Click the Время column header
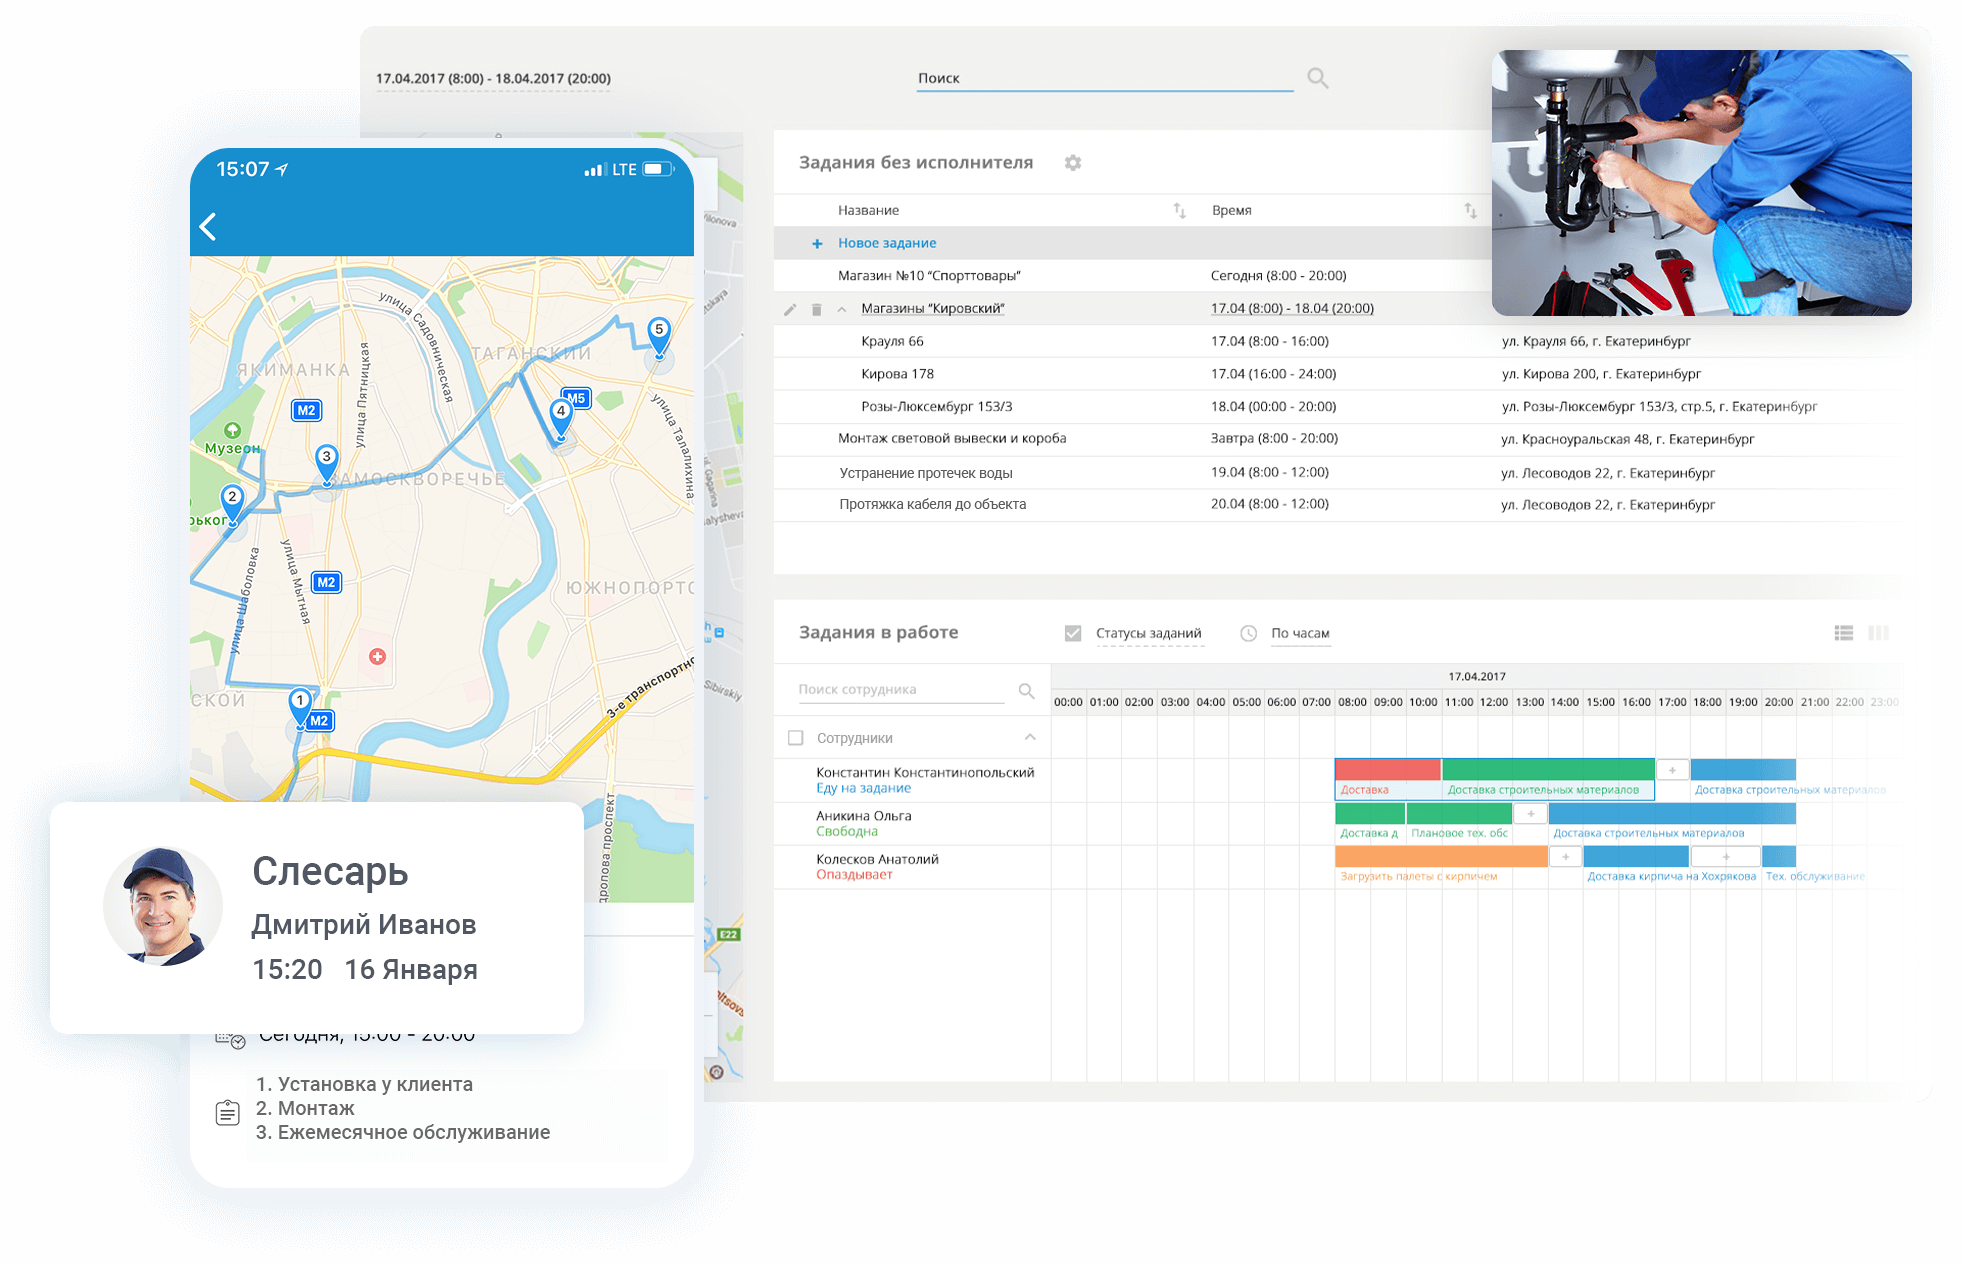1962x1265 pixels. [1231, 210]
